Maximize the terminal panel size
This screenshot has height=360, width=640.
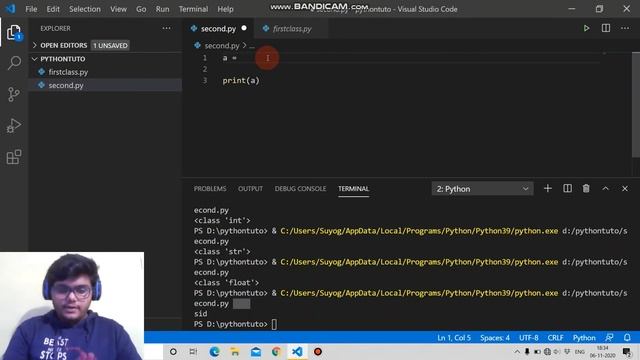click(x=605, y=189)
